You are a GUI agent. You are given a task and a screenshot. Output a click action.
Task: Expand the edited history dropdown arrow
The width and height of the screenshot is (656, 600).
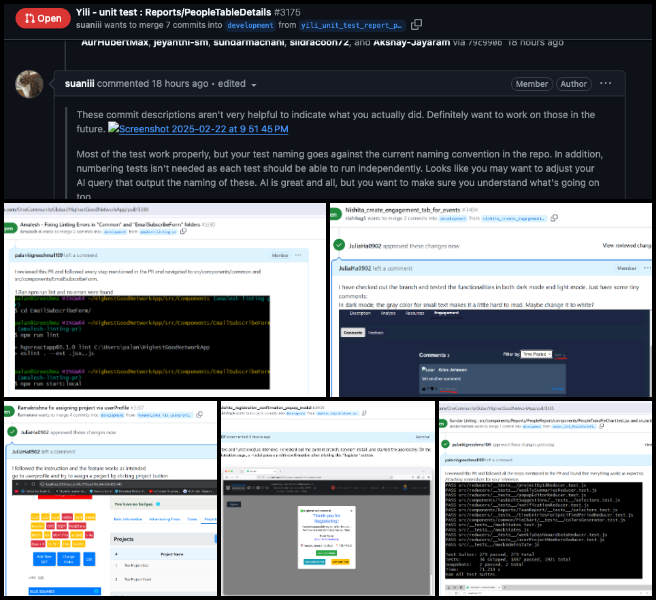[x=254, y=85]
